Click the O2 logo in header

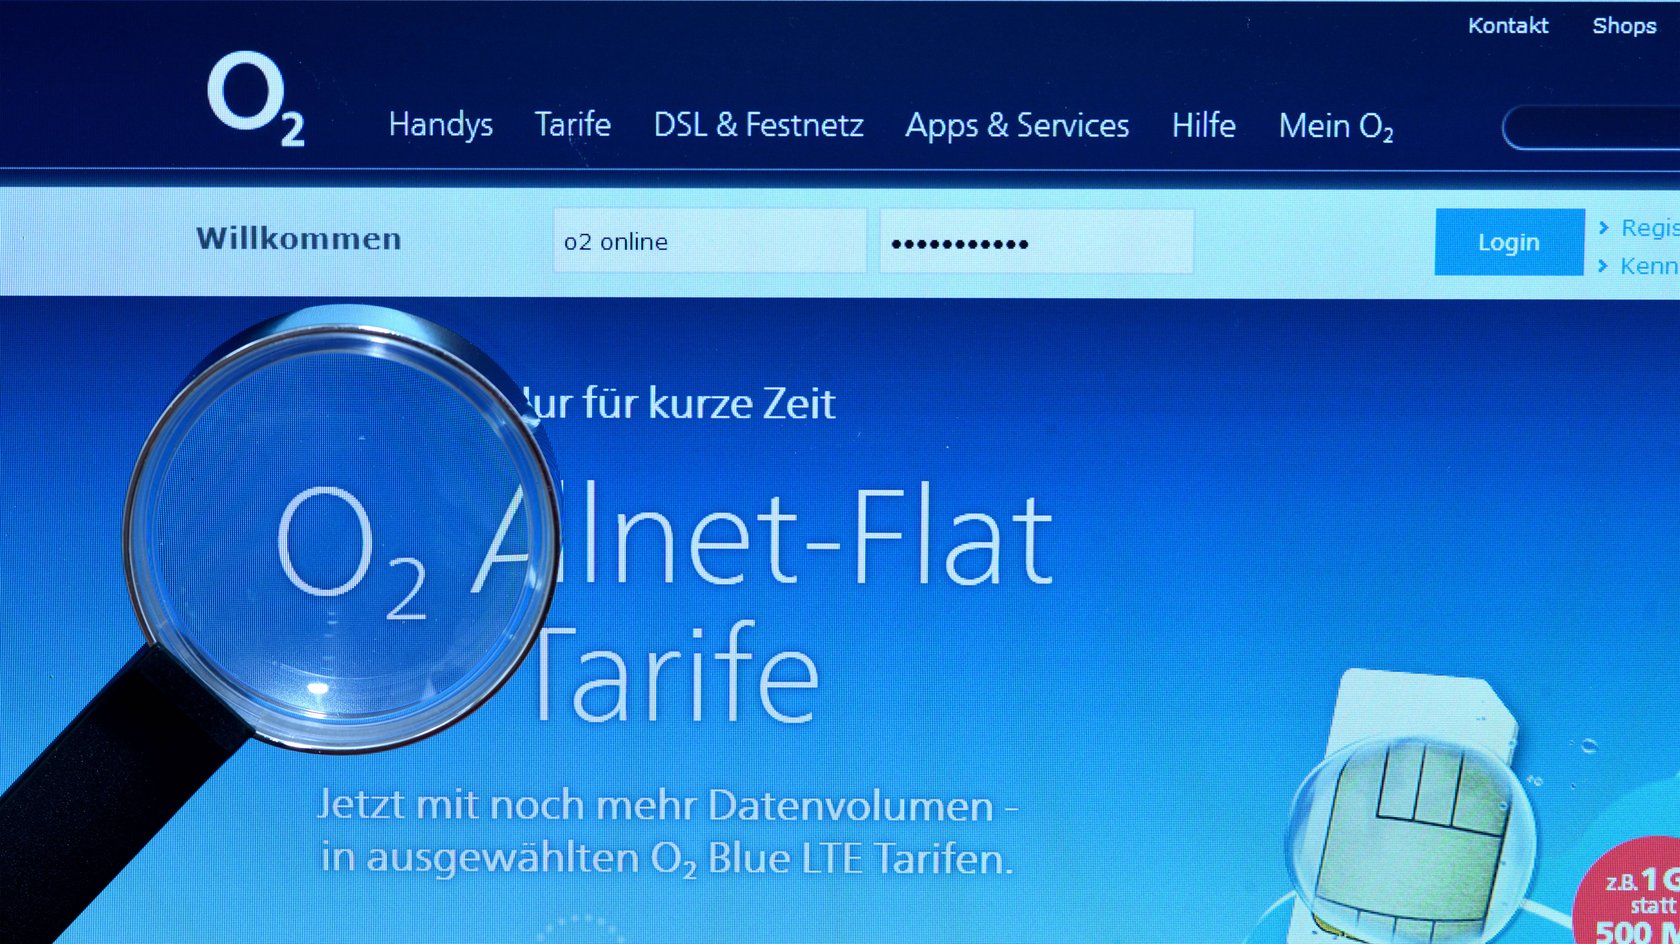click(256, 99)
